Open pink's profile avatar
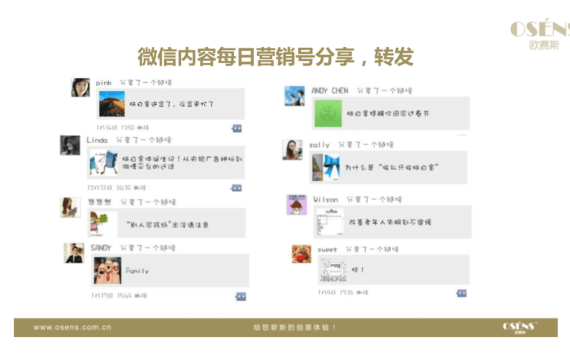The image size is (570, 360). 80,88
